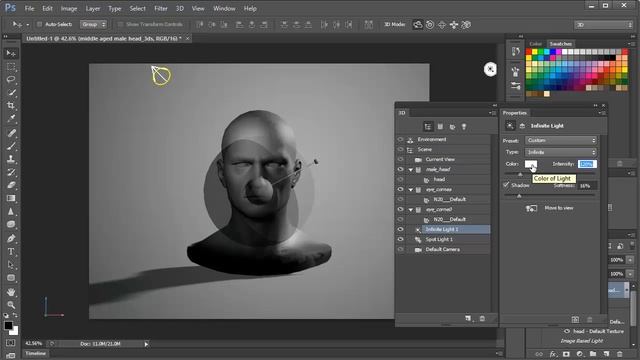This screenshot has height=360, width=640.
Task: Collapse the male_head tree item
Action: click(x=411, y=169)
